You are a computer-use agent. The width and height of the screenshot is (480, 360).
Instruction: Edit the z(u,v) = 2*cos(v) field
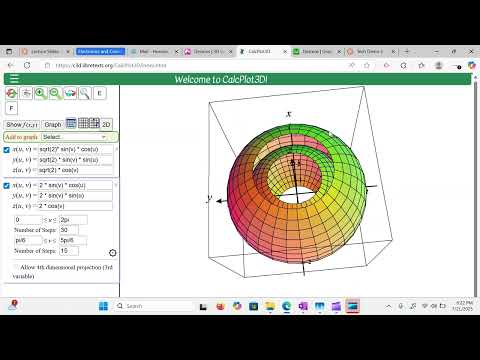pyautogui.click(x=75, y=206)
